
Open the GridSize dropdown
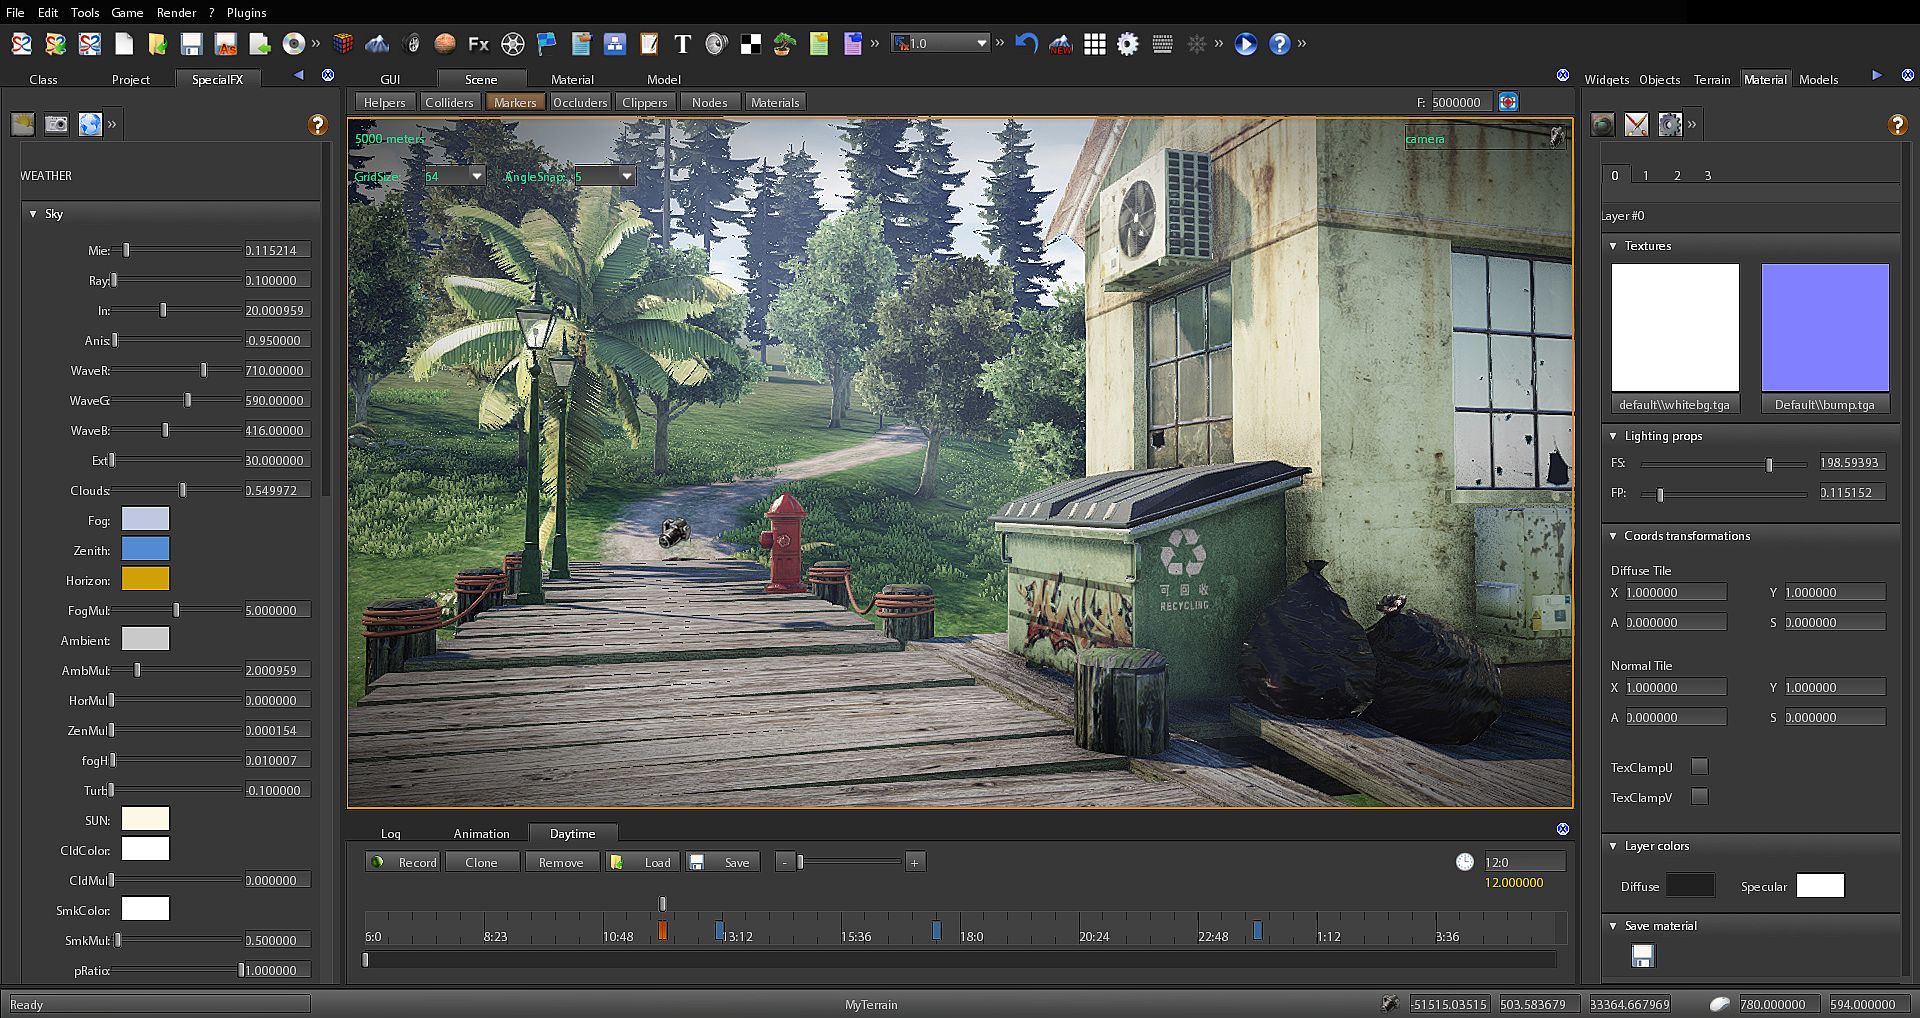[x=477, y=176]
